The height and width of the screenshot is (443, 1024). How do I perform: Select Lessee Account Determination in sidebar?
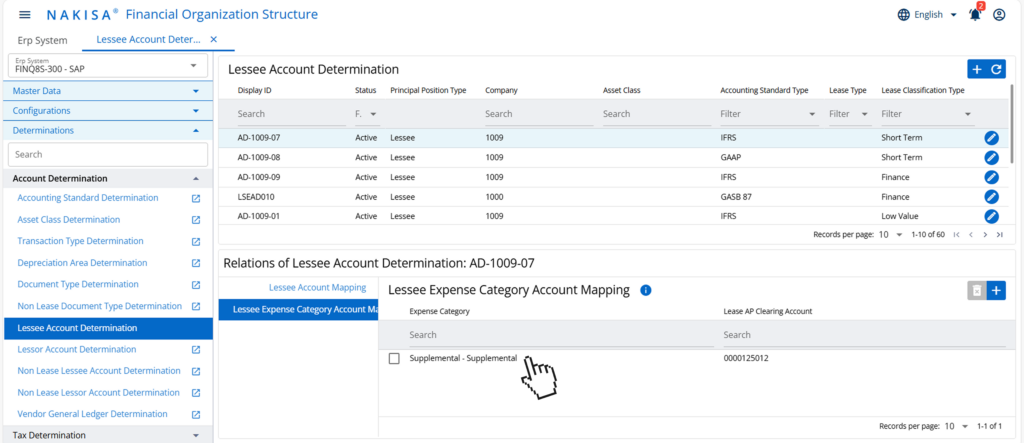point(108,328)
